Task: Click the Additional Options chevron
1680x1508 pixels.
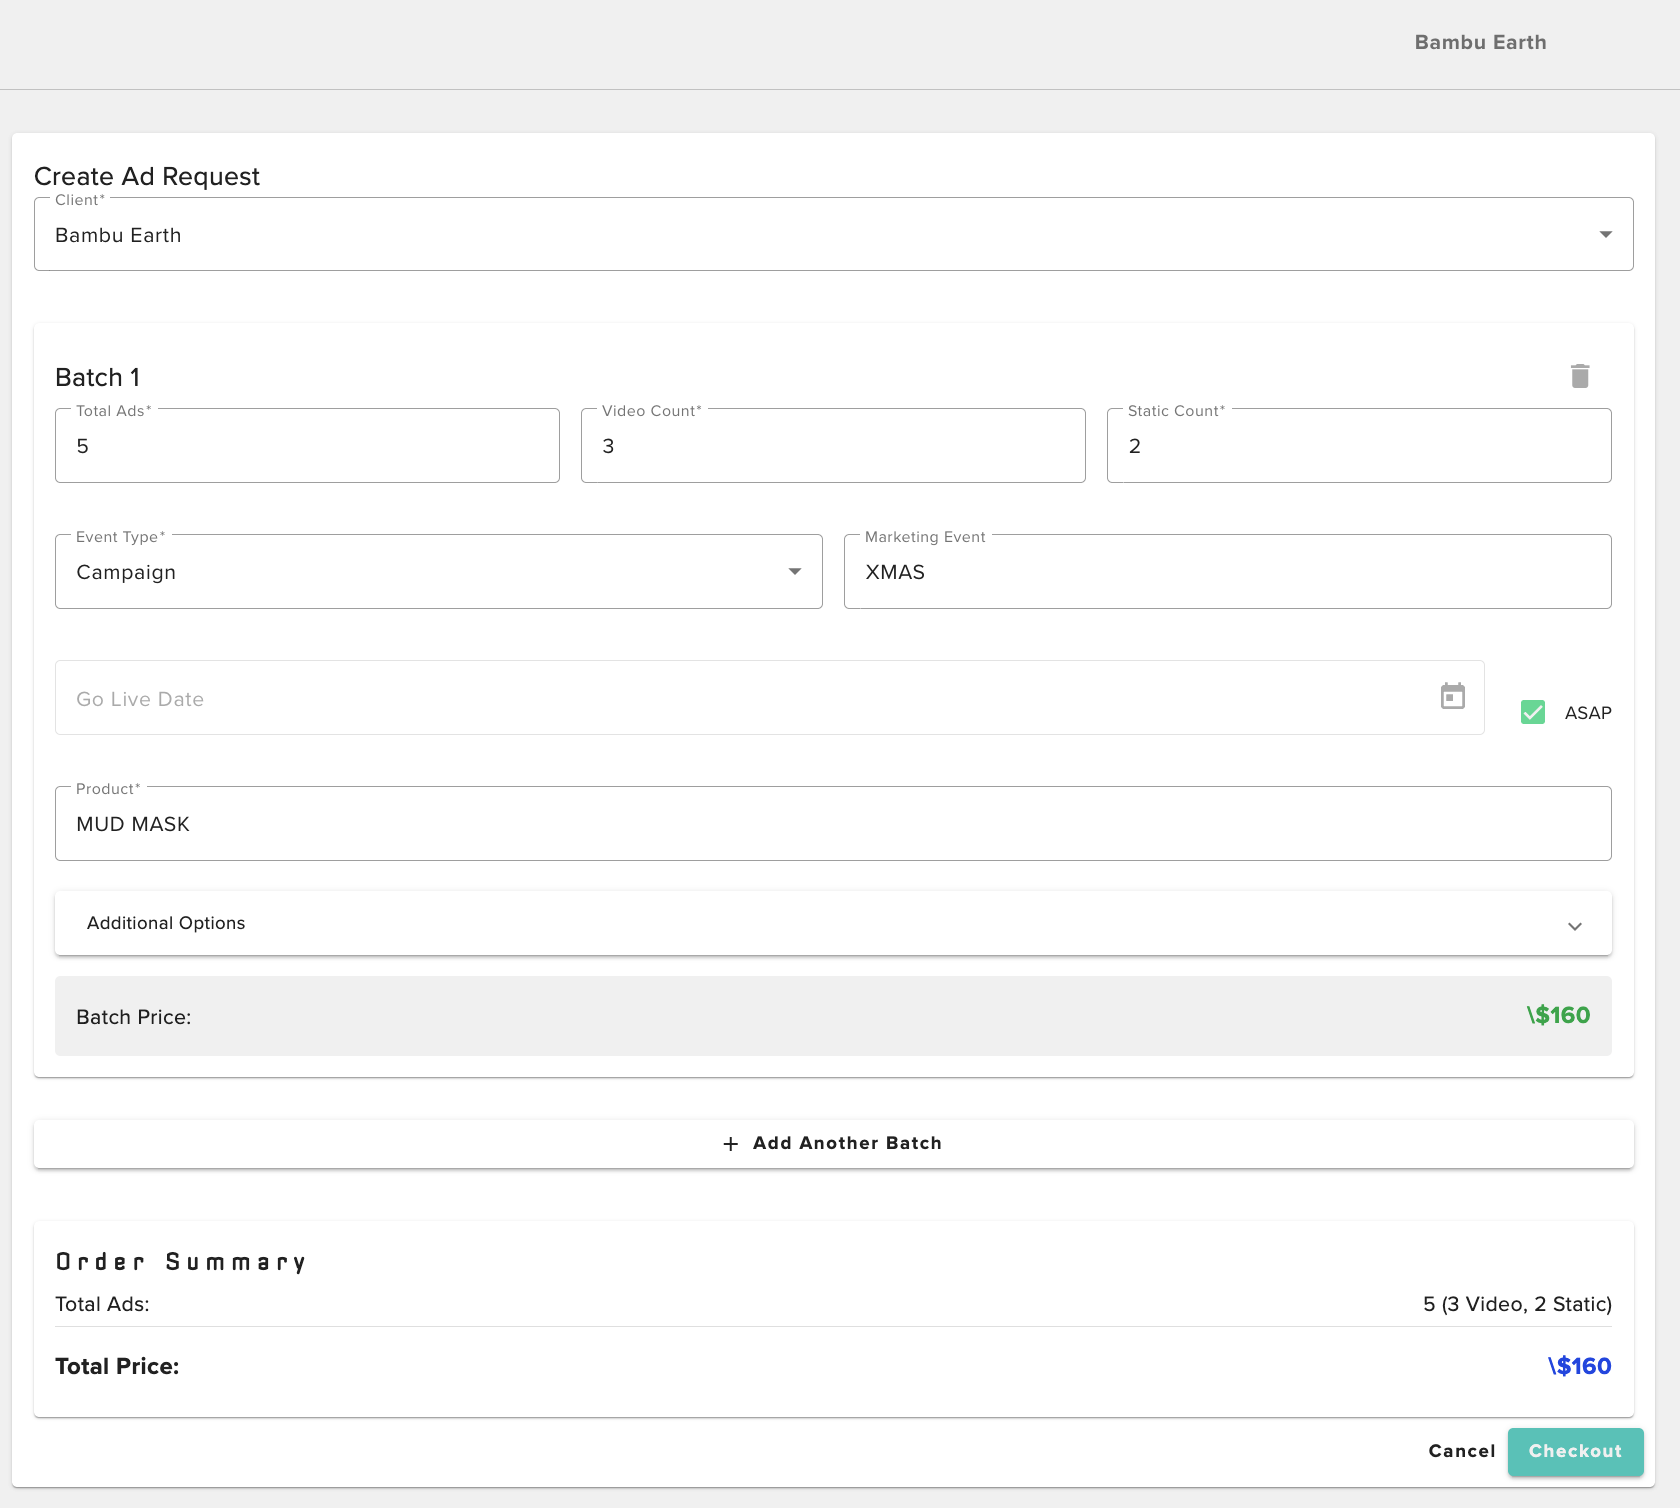Action: point(1574,925)
